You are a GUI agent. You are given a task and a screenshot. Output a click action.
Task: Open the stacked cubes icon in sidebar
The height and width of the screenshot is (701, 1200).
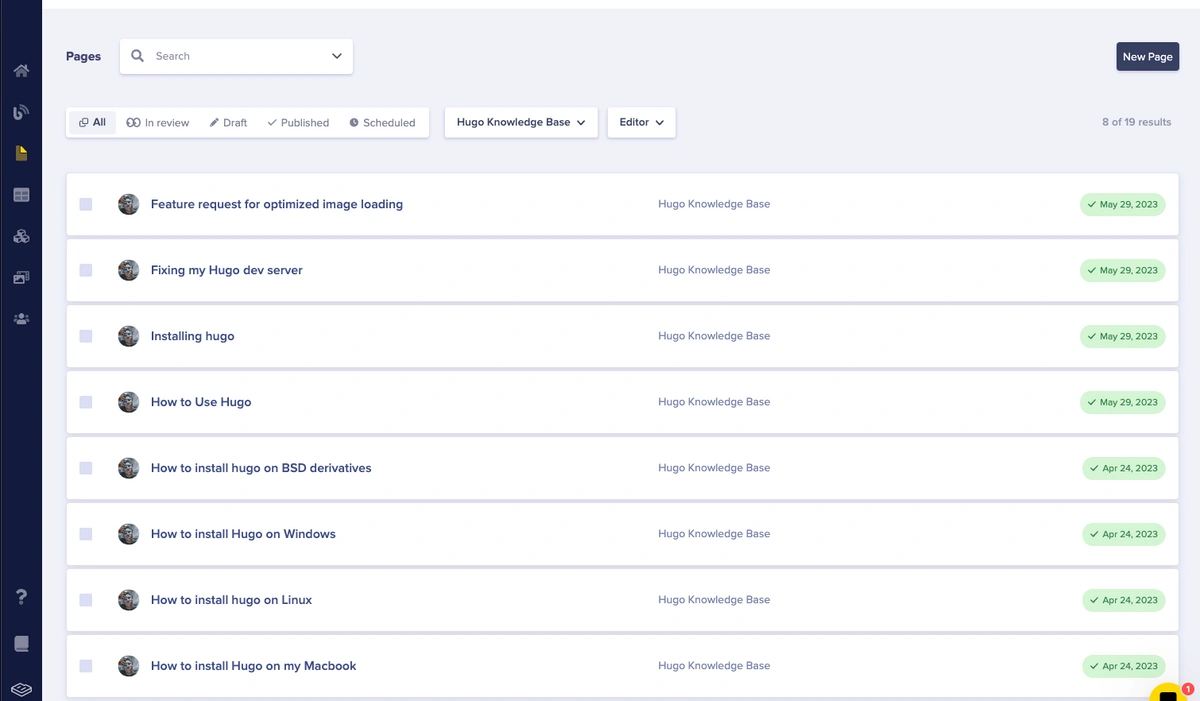click(x=21, y=236)
